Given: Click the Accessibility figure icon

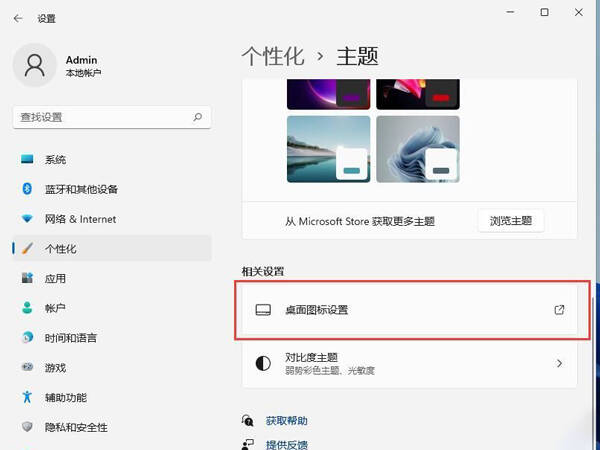Looking at the screenshot, I should click(x=27, y=397).
